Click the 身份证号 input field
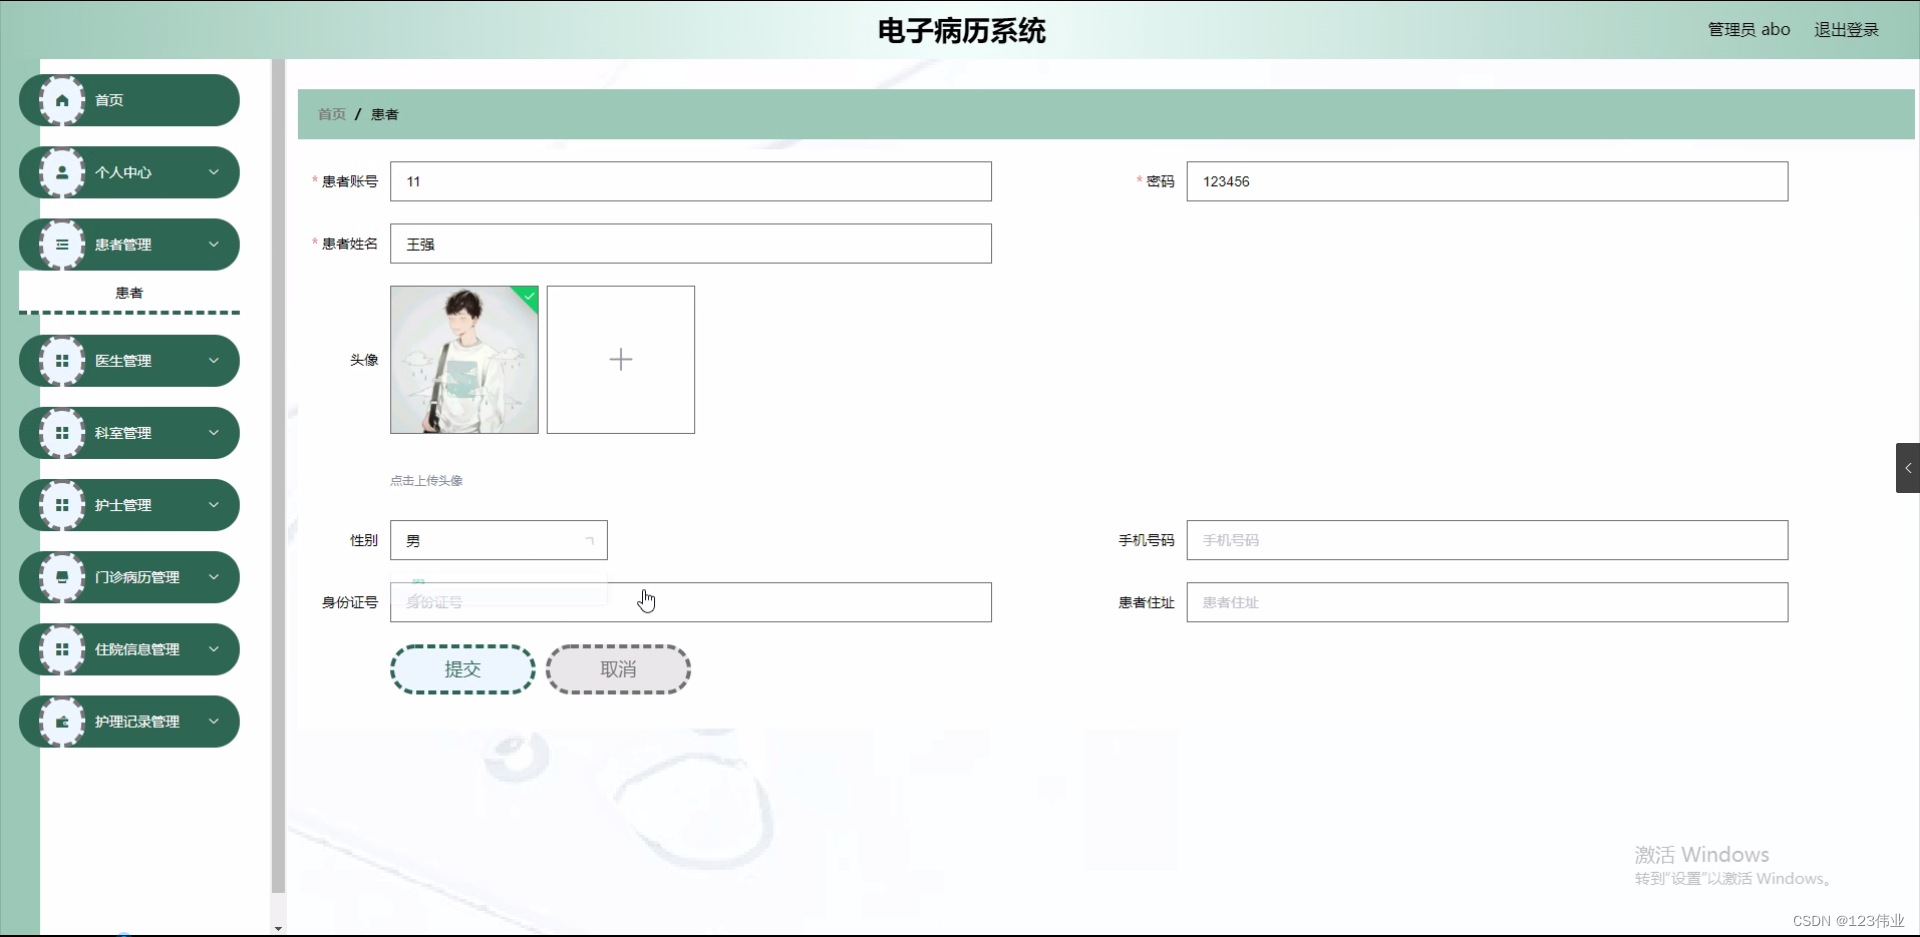The width and height of the screenshot is (1920, 937). pos(691,602)
